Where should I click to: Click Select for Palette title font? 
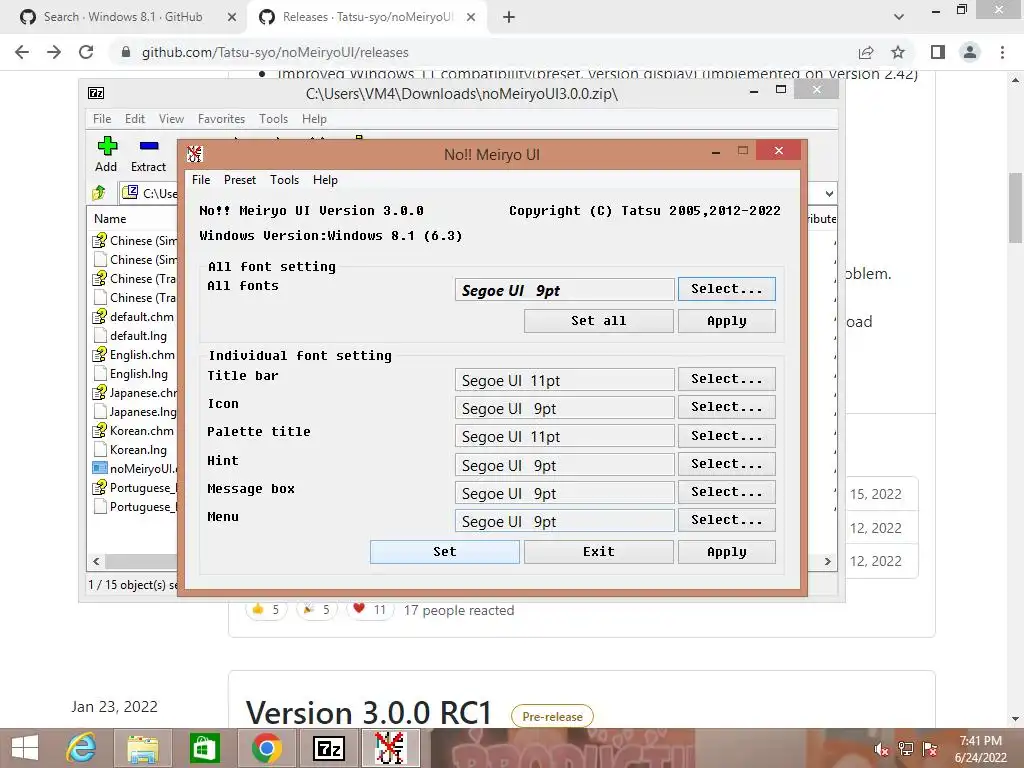pyautogui.click(x=726, y=436)
